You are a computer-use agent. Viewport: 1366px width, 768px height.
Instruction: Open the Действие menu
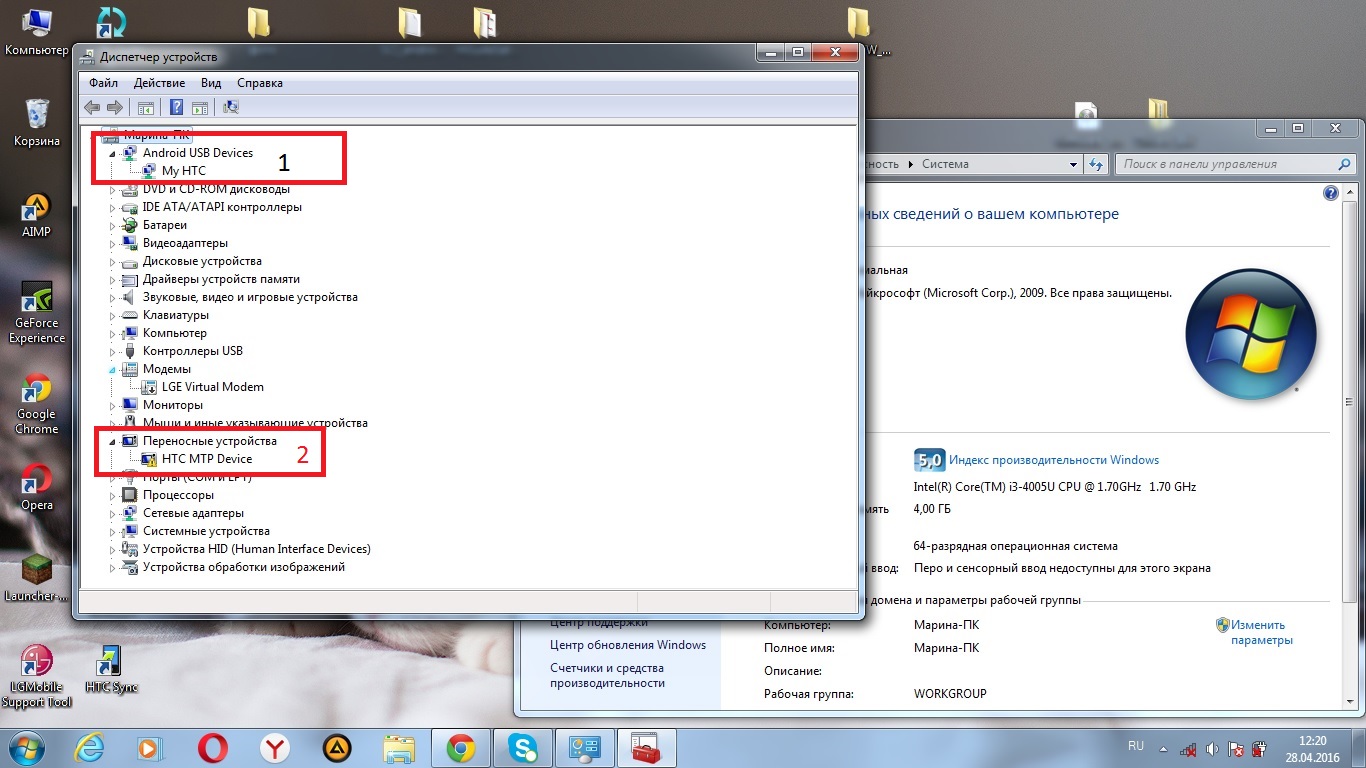pos(159,83)
